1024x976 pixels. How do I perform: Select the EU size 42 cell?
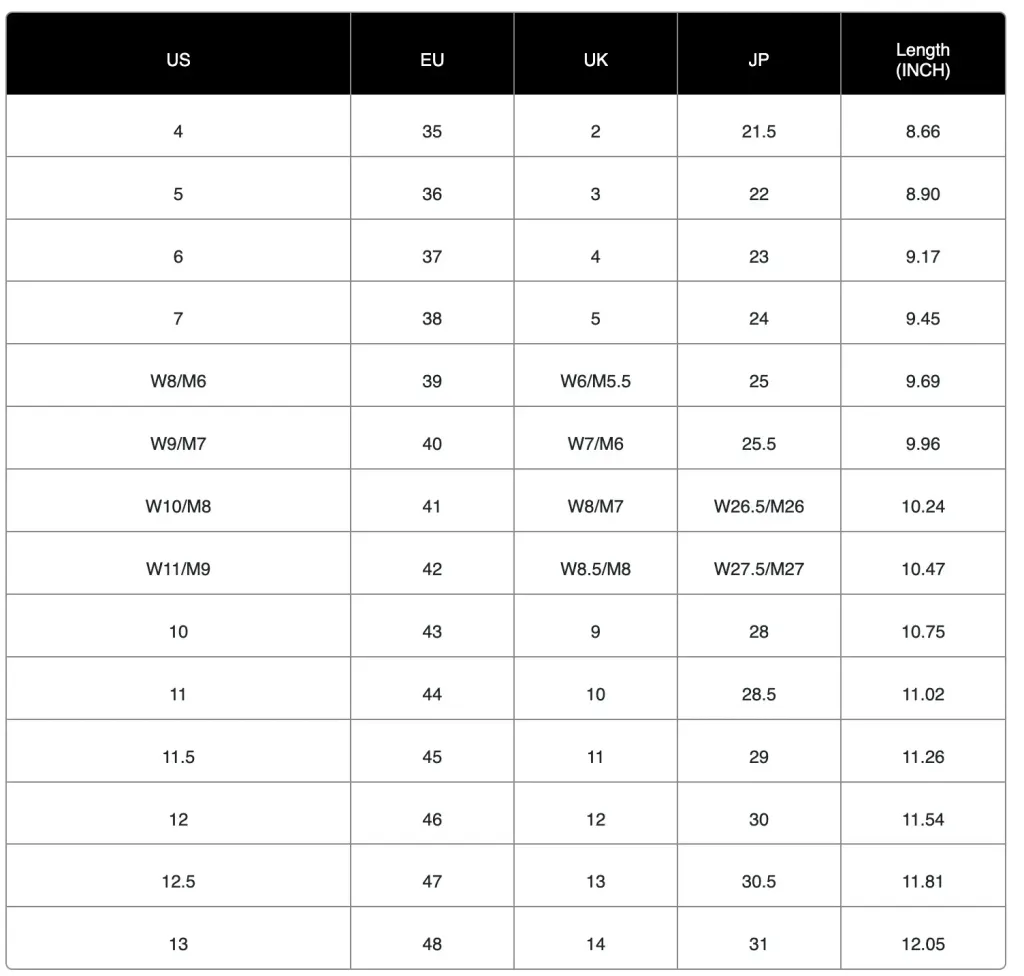point(432,569)
